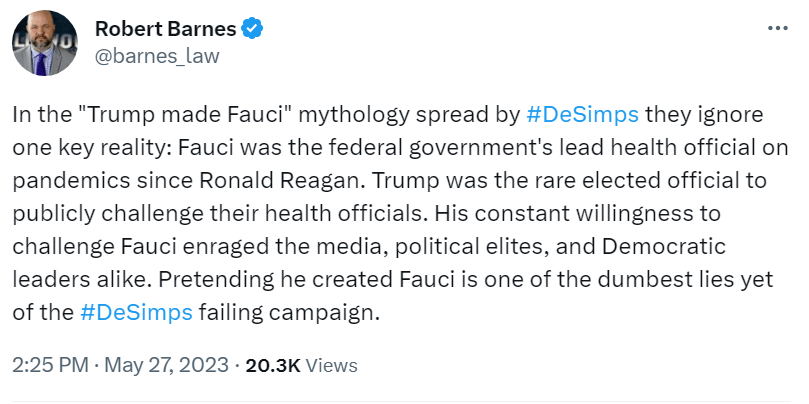Open the #DeSimps hashtag before 'failing campaign'
The width and height of the screenshot is (809, 404).
[x=136, y=311]
